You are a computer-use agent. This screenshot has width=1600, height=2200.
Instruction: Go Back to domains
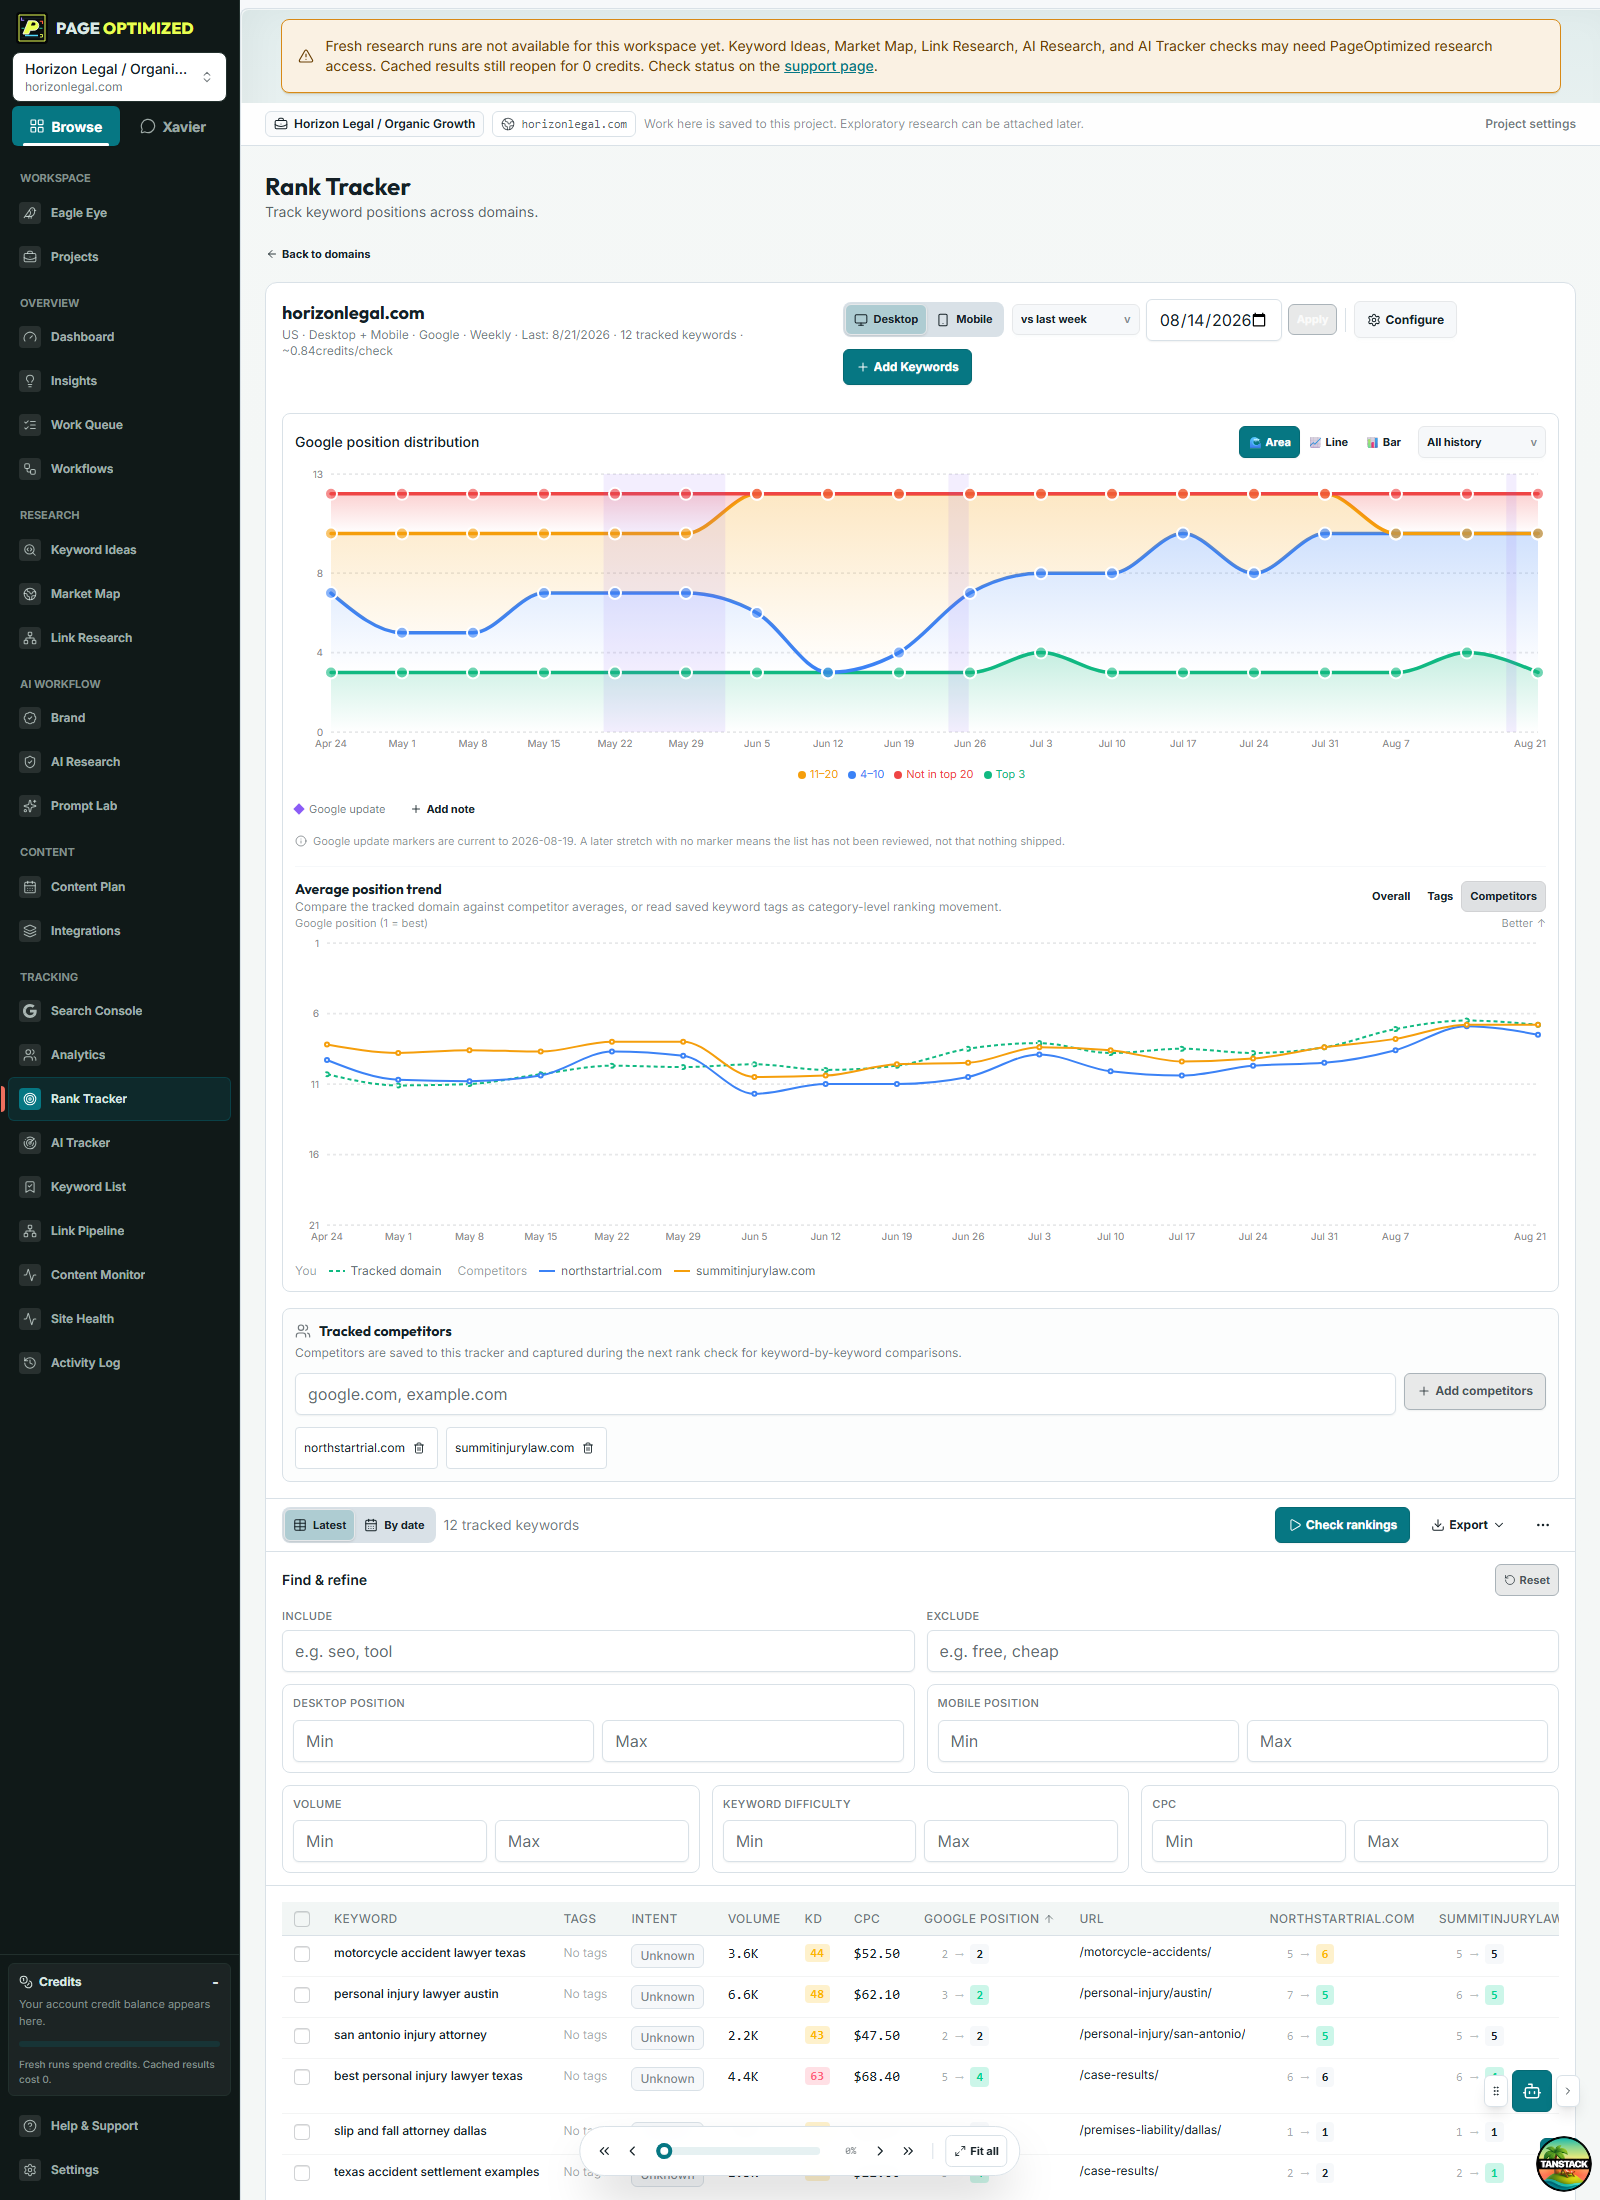click(318, 254)
